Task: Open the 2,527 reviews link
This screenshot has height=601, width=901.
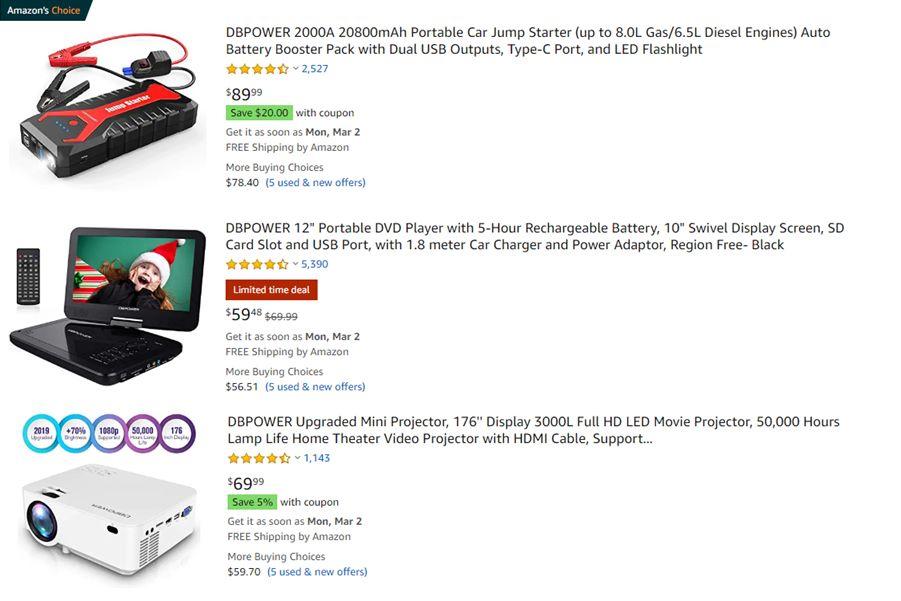Action: point(315,69)
